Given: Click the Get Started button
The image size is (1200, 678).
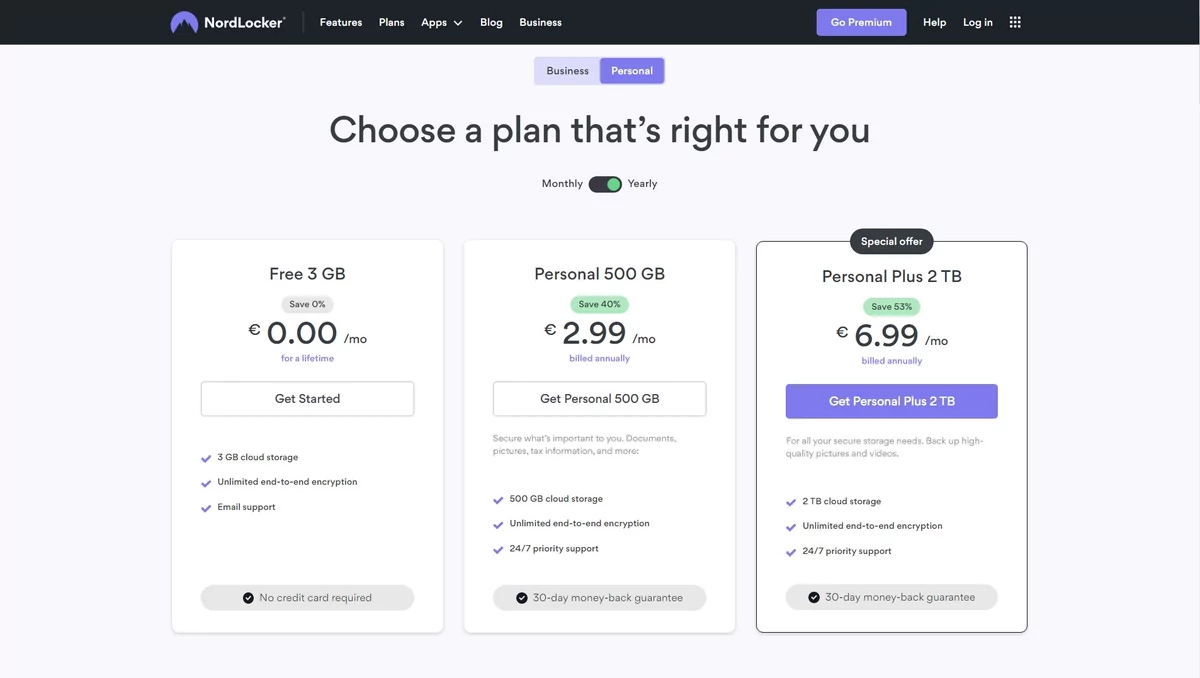Looking at the screenshot, I should pyautogui.click(x=307, y=399).
